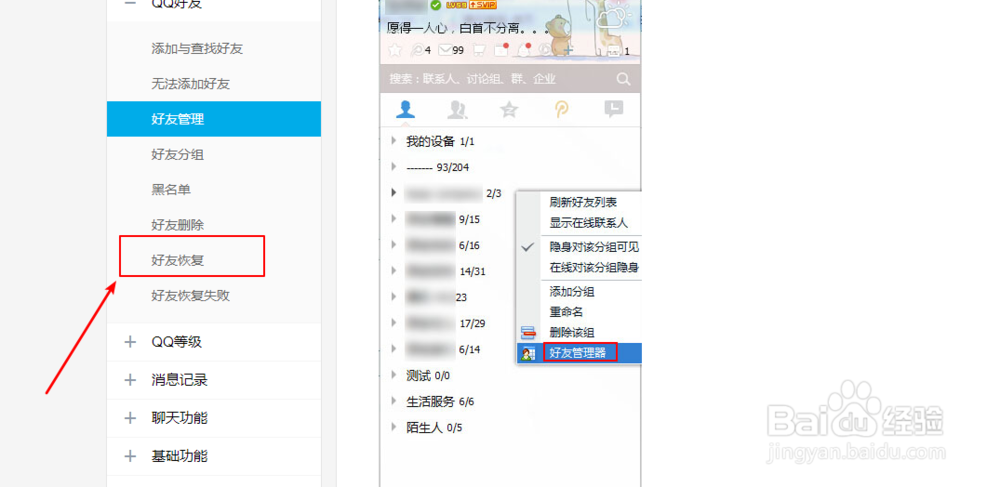Open Tencent Weibo icon showing 4
The image size is (1000, 487).
tap(421, 50)
